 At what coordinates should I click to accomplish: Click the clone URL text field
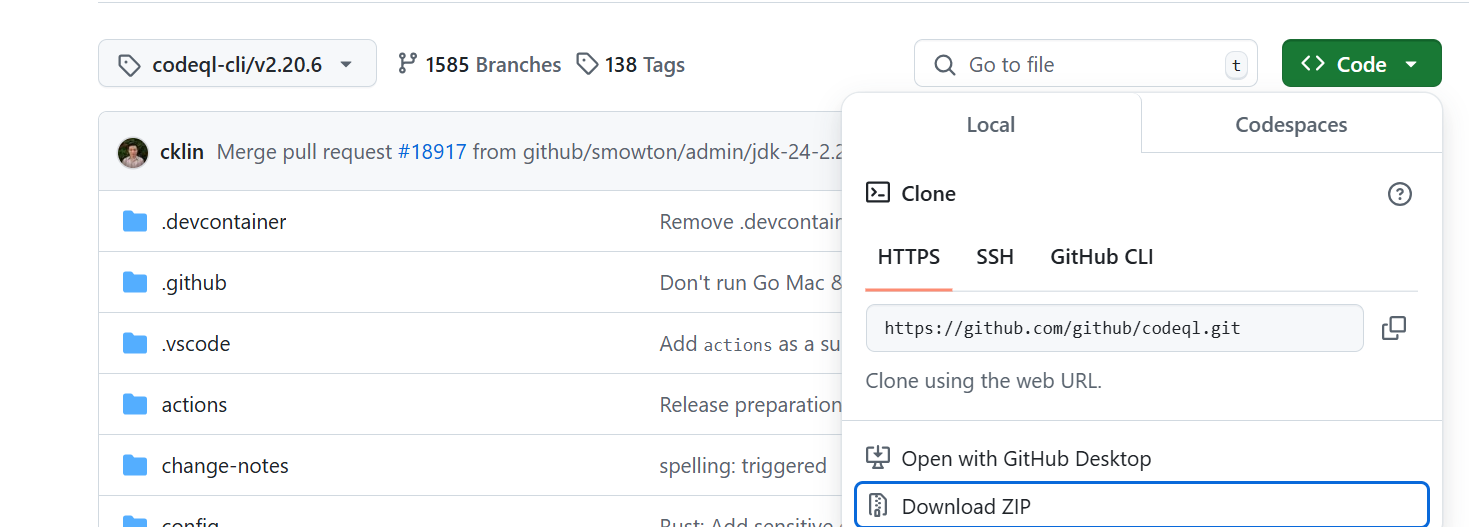(x=1113, y=328)
